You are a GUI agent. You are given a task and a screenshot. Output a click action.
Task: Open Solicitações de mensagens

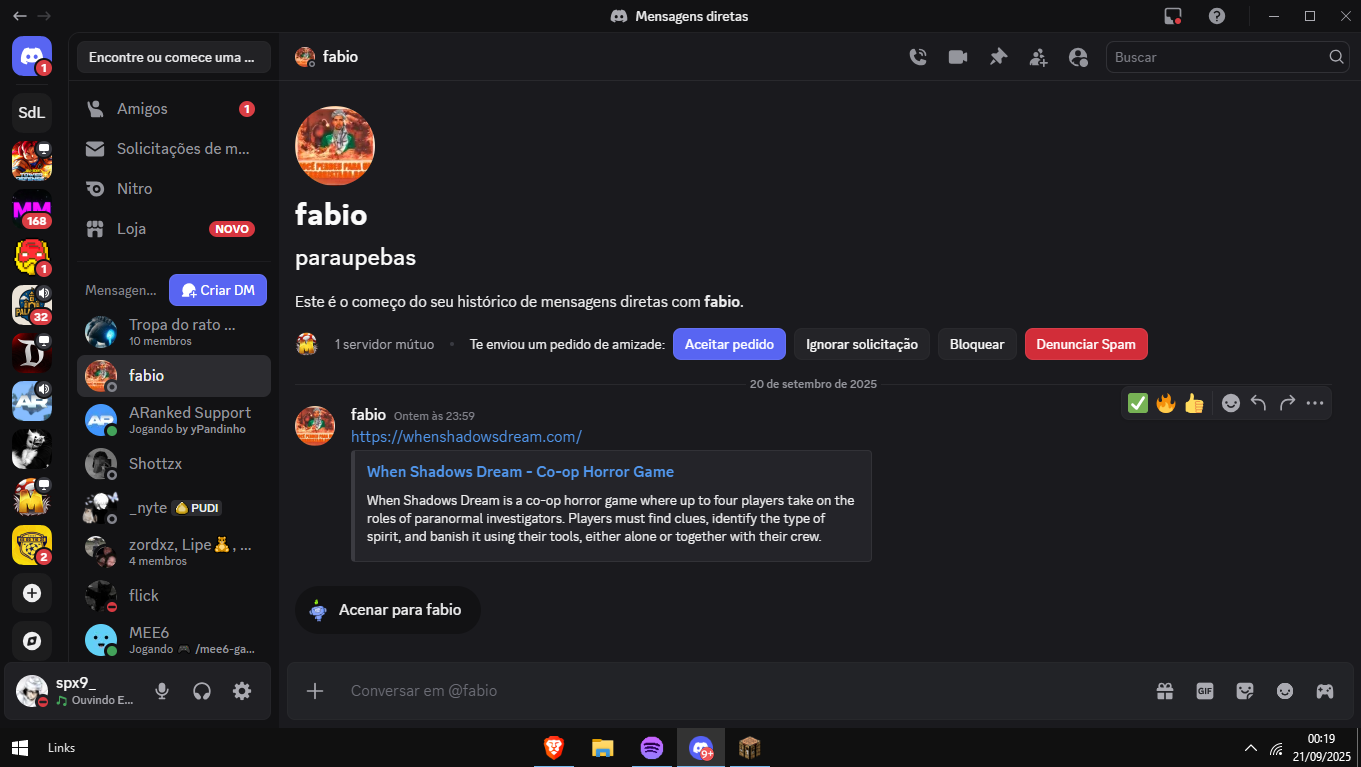(174, 149)
